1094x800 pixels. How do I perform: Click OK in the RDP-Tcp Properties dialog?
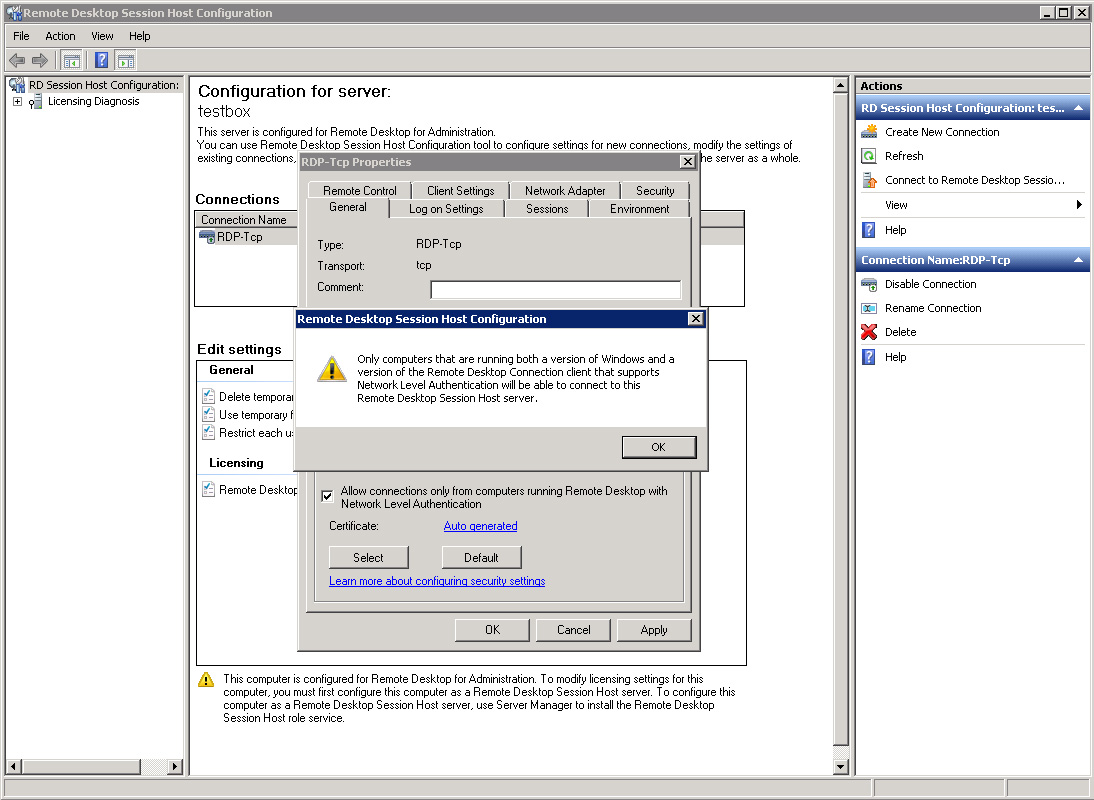tap(493, 630)
